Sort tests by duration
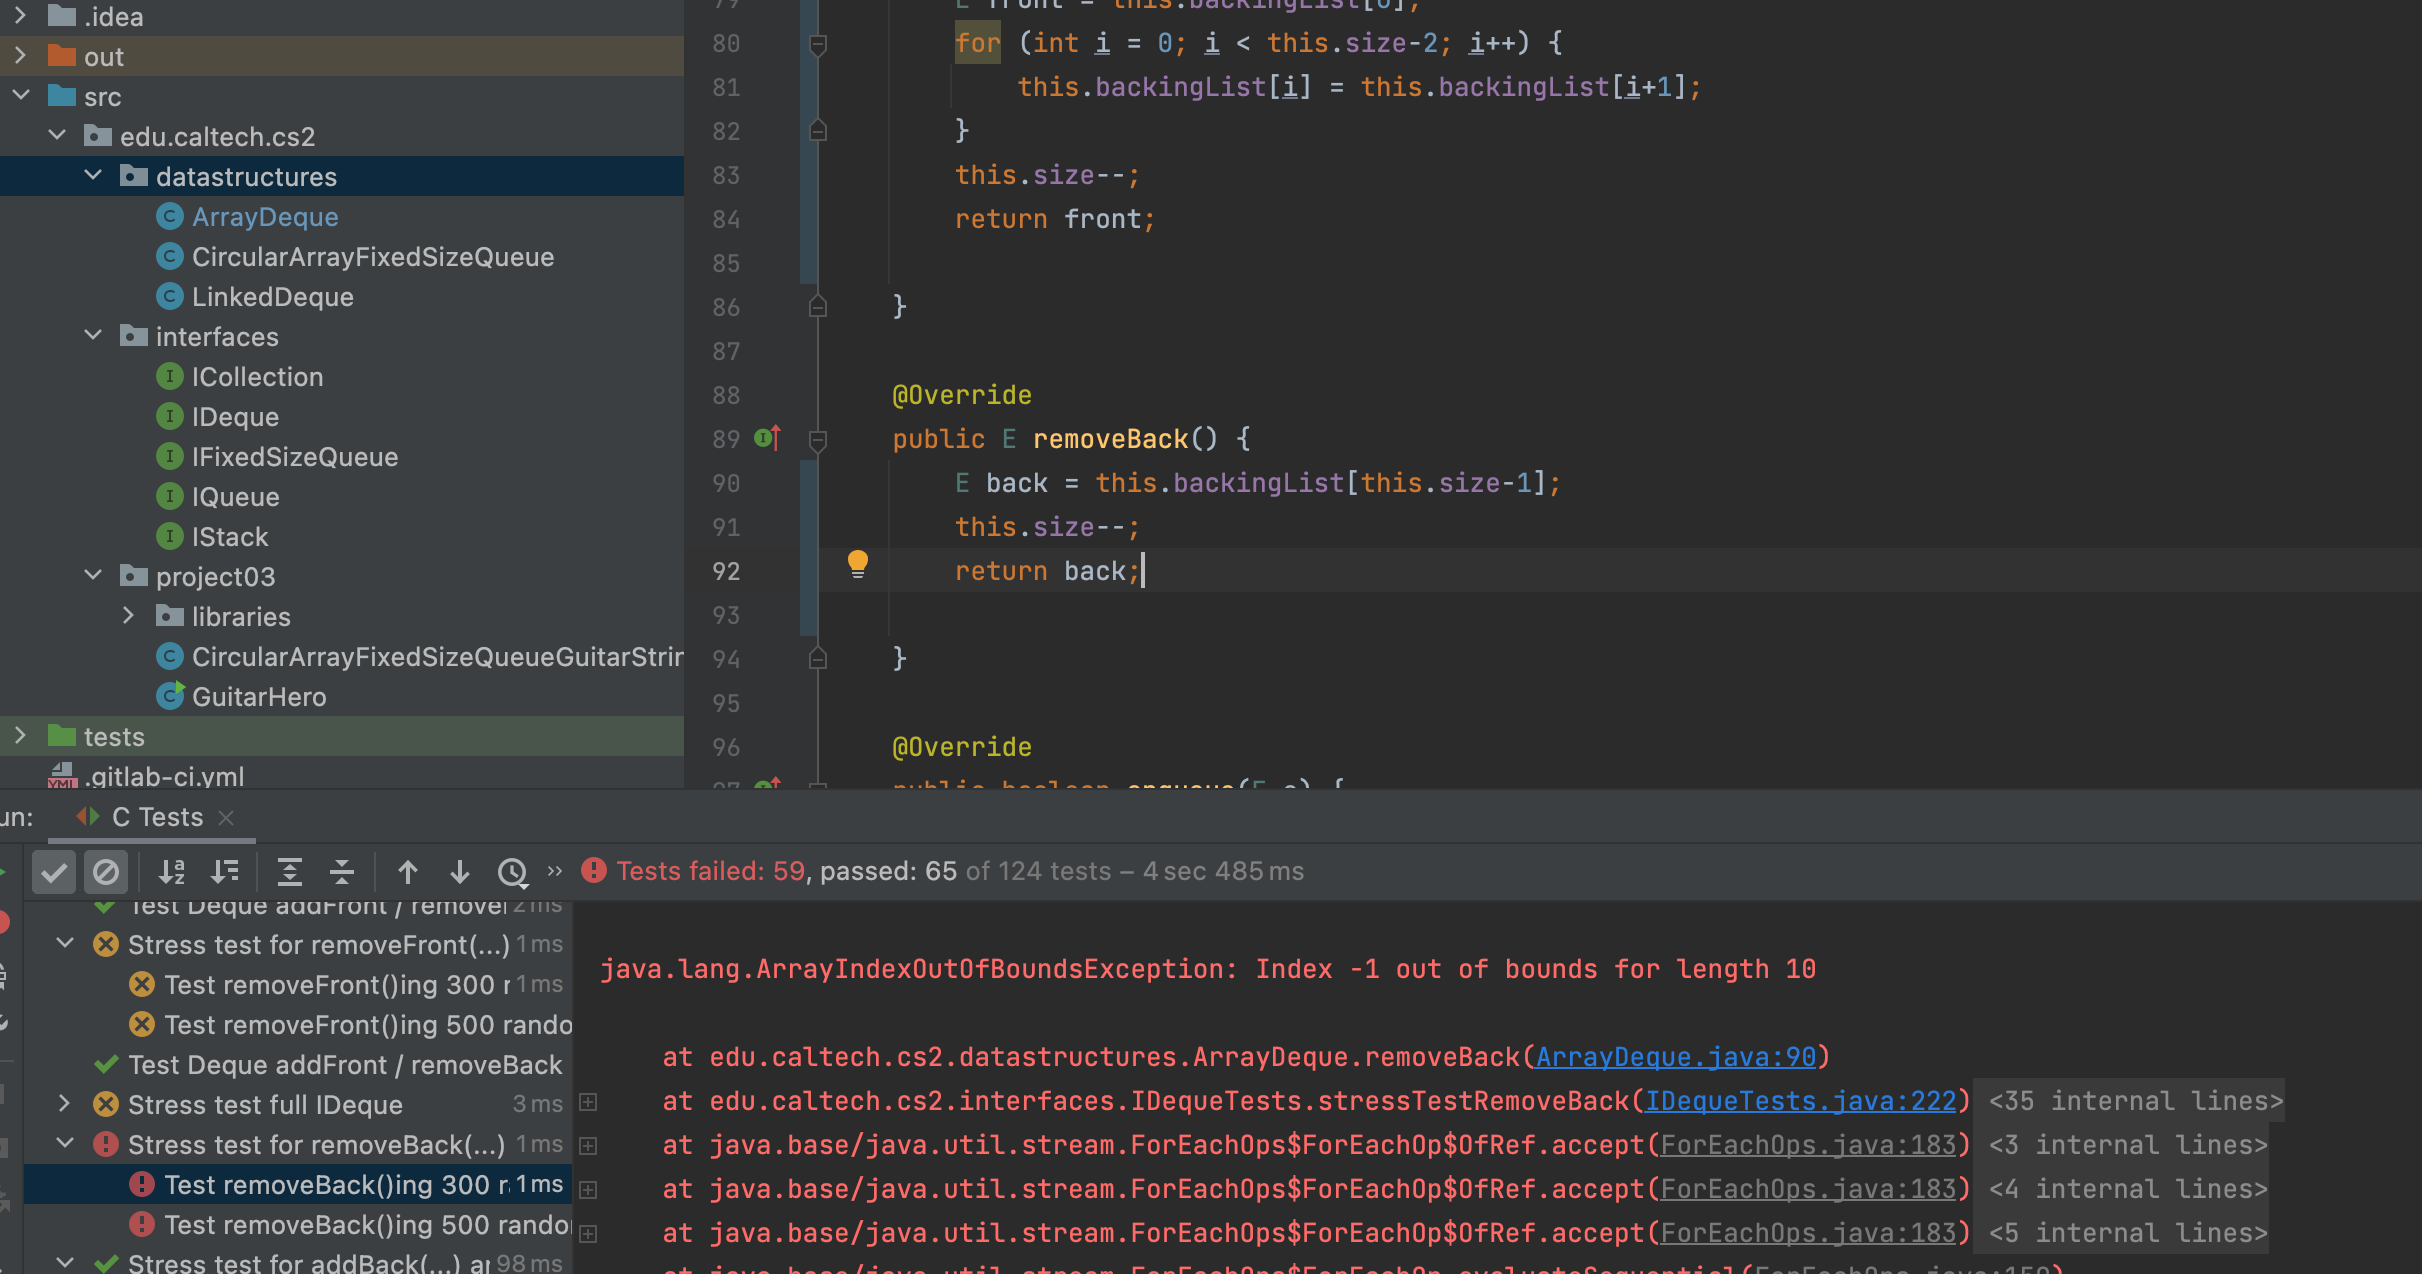 (225, 872)
